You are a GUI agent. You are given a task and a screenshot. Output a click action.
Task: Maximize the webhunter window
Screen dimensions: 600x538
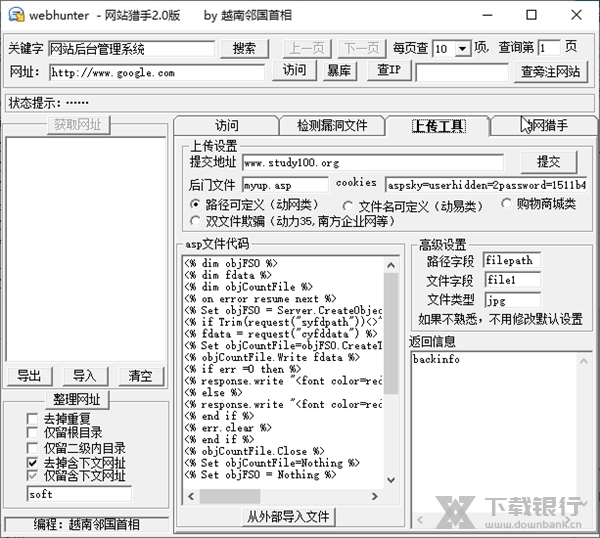coord(531,15)
